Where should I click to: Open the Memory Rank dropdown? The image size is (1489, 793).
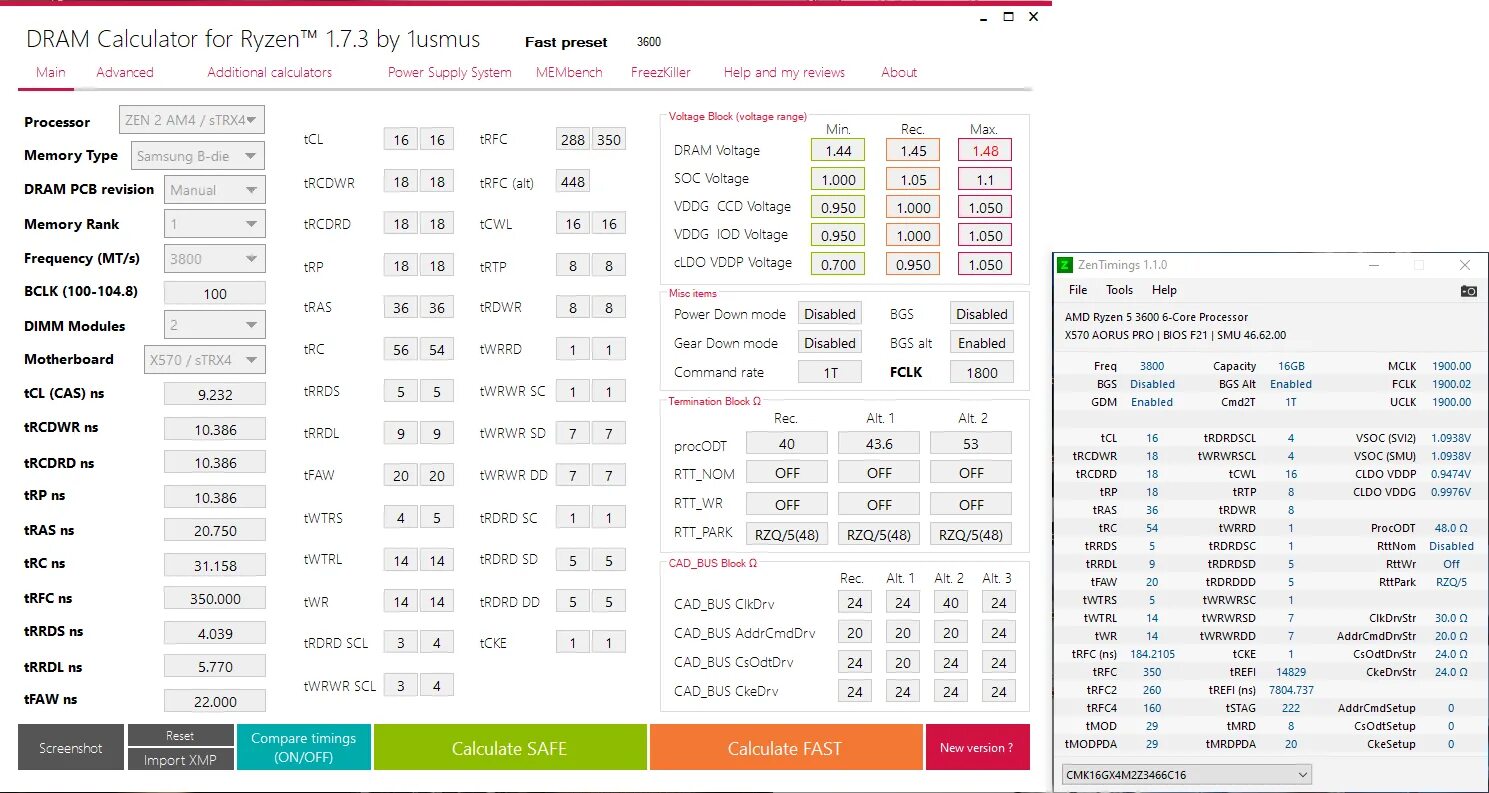tap(214, 224)
